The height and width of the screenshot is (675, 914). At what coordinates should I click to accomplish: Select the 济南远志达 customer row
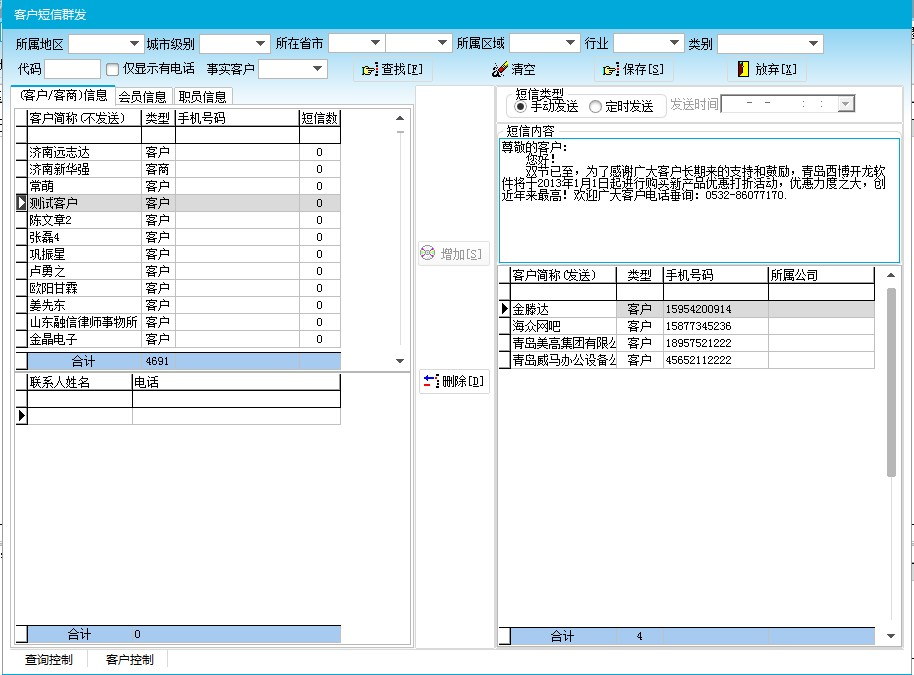pos(178,152)
